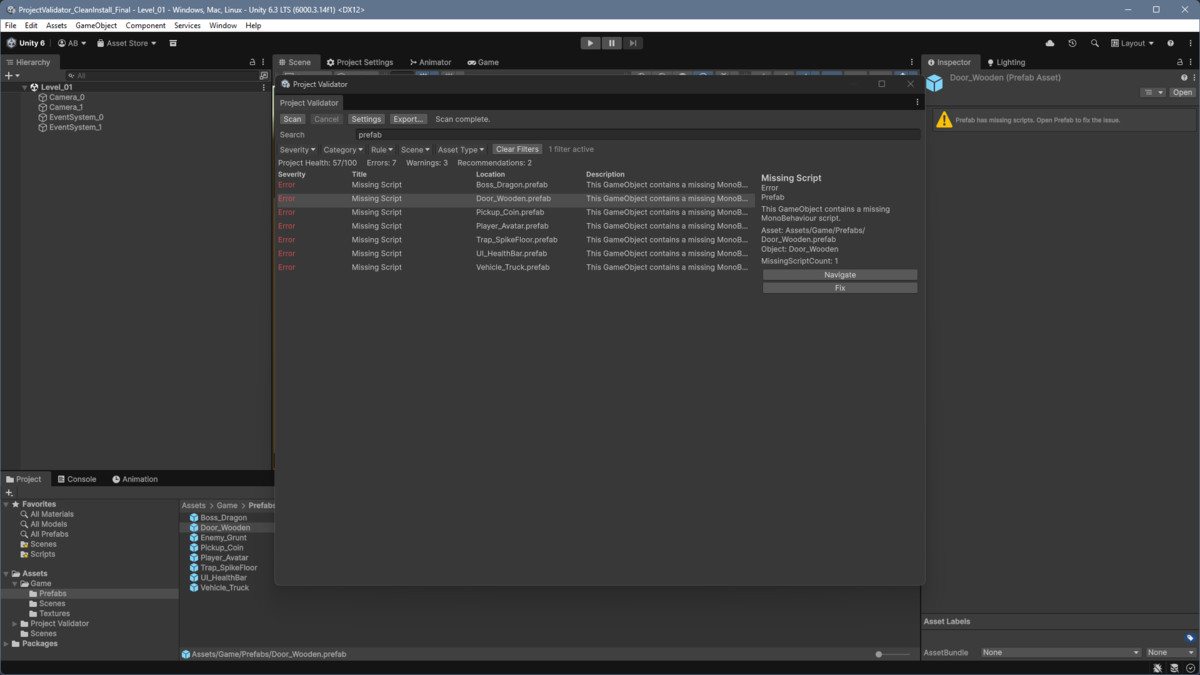Open the package manager icon beside Asset Store
The width and height of the screenshot is (1200, 675).
pyautogui.click(x=173, y=43)
